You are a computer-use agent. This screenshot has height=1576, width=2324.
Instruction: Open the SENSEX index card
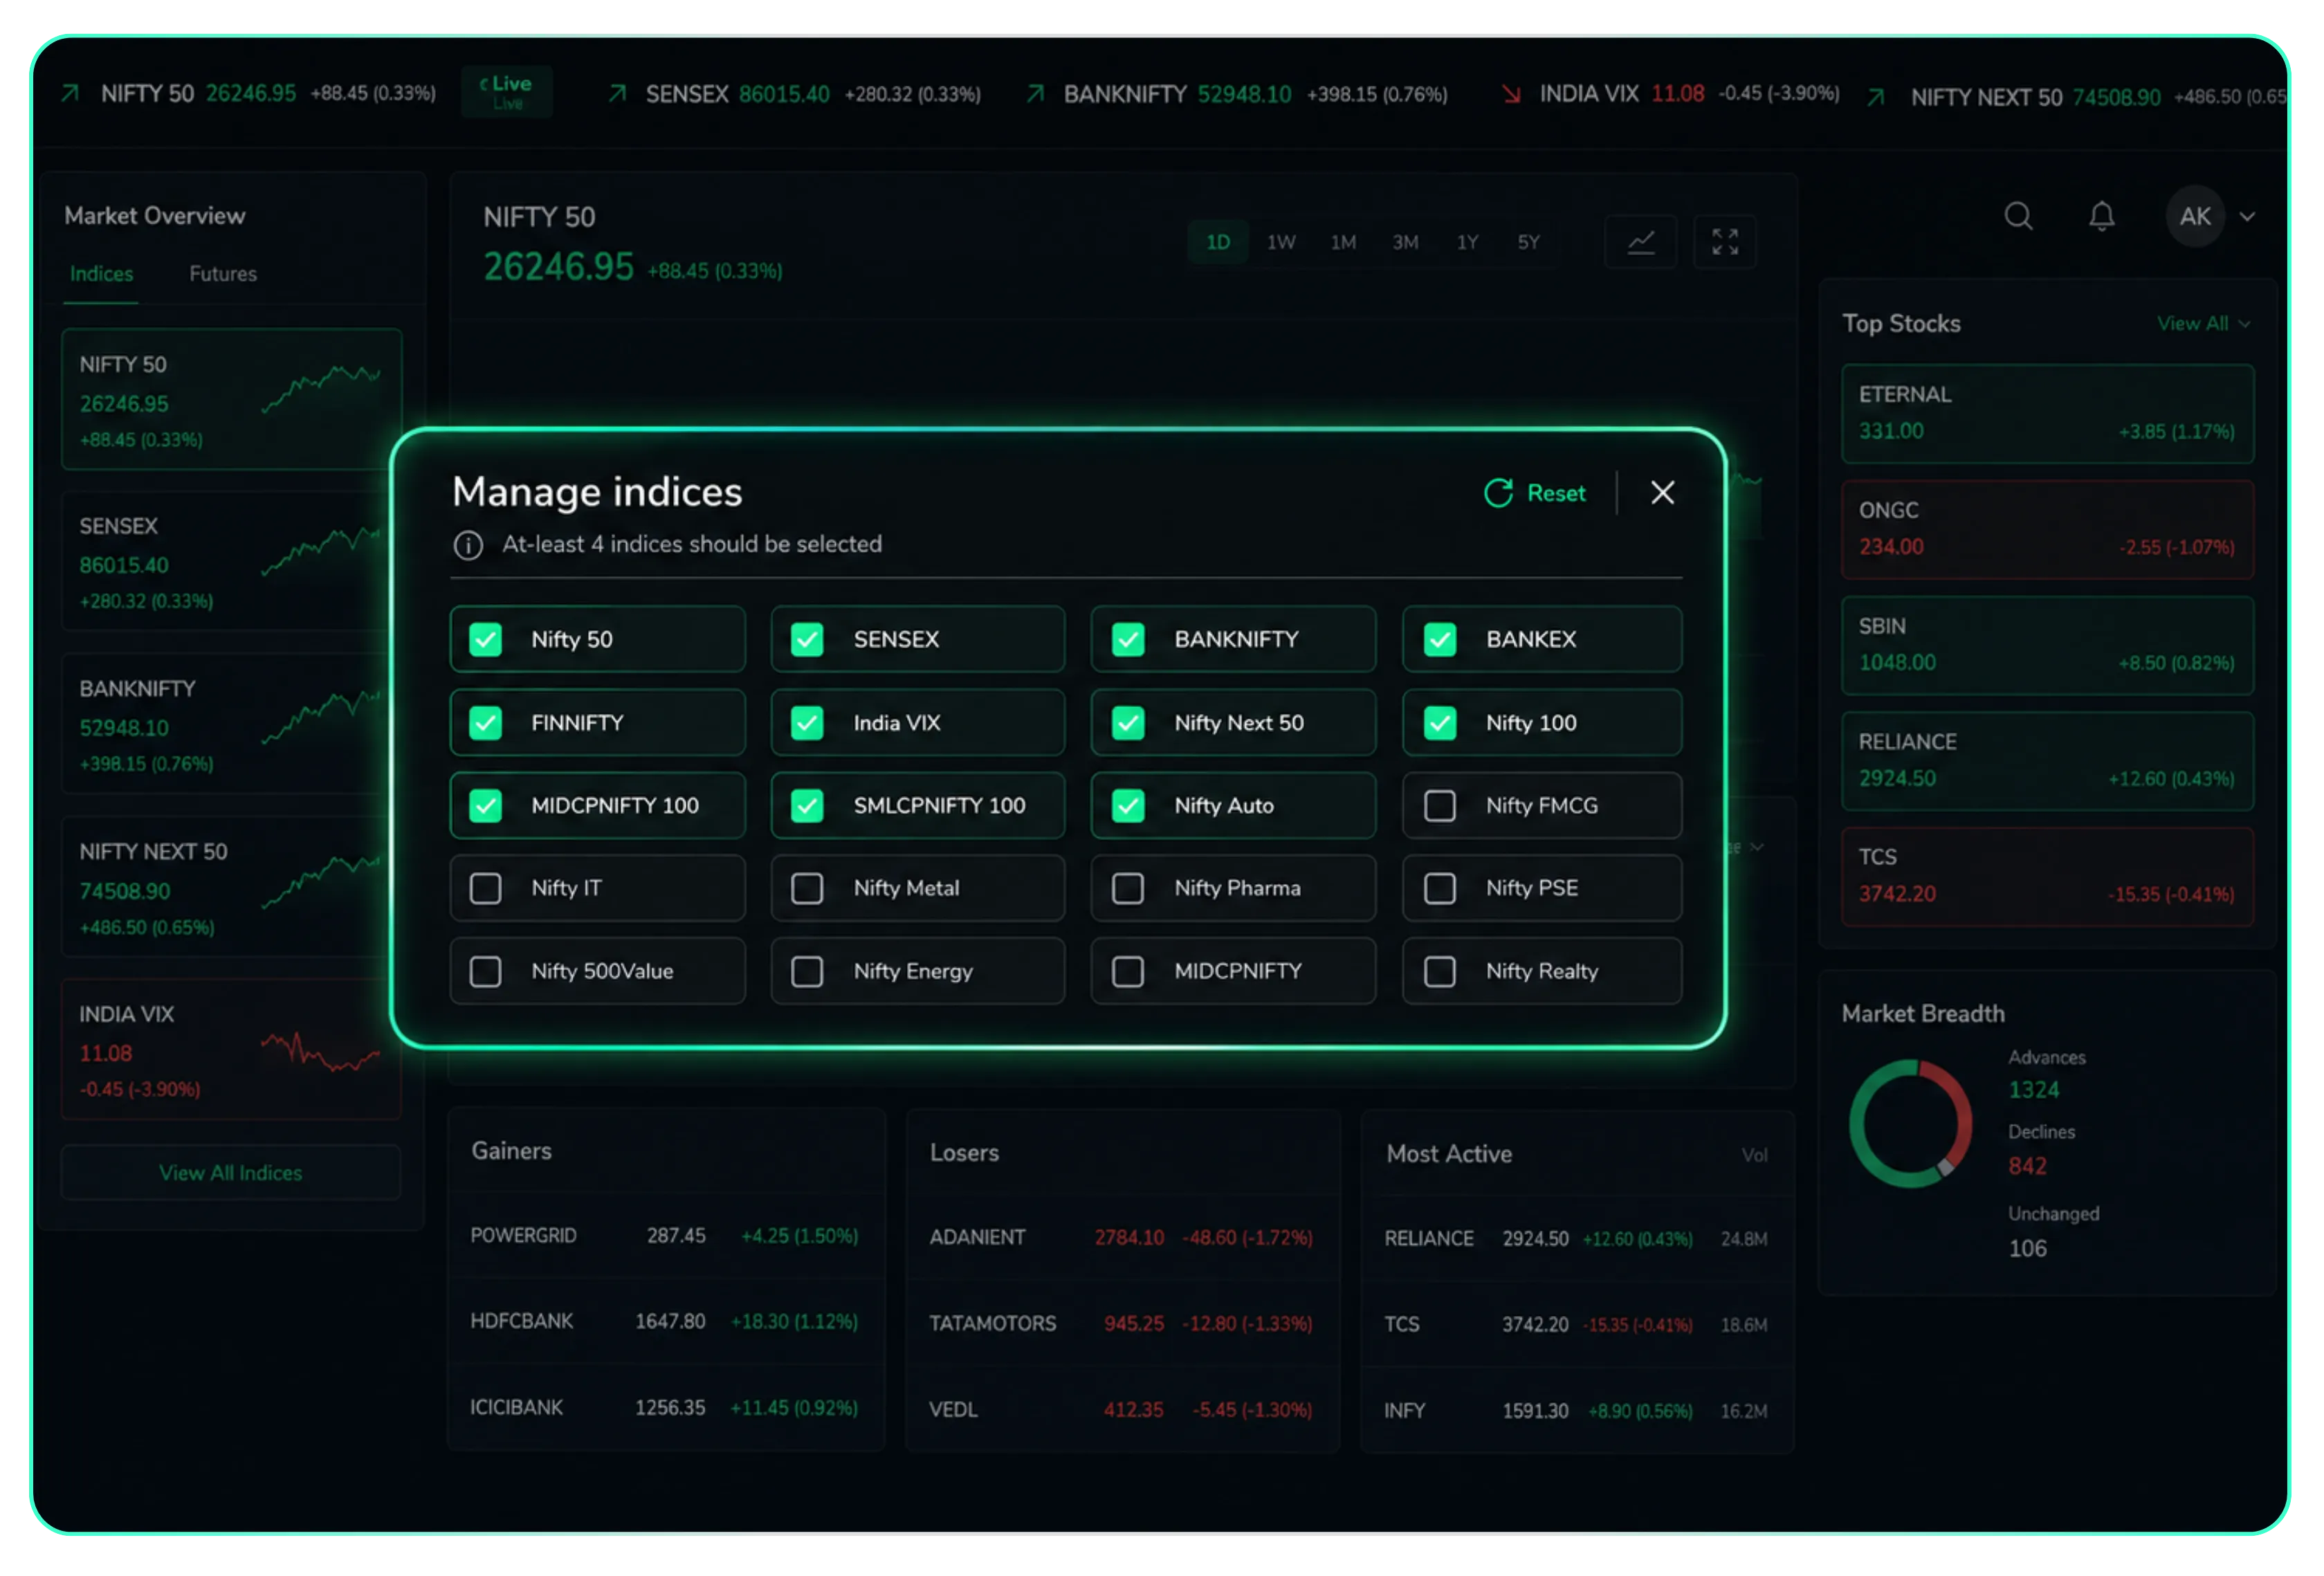[x=231, y=562]
